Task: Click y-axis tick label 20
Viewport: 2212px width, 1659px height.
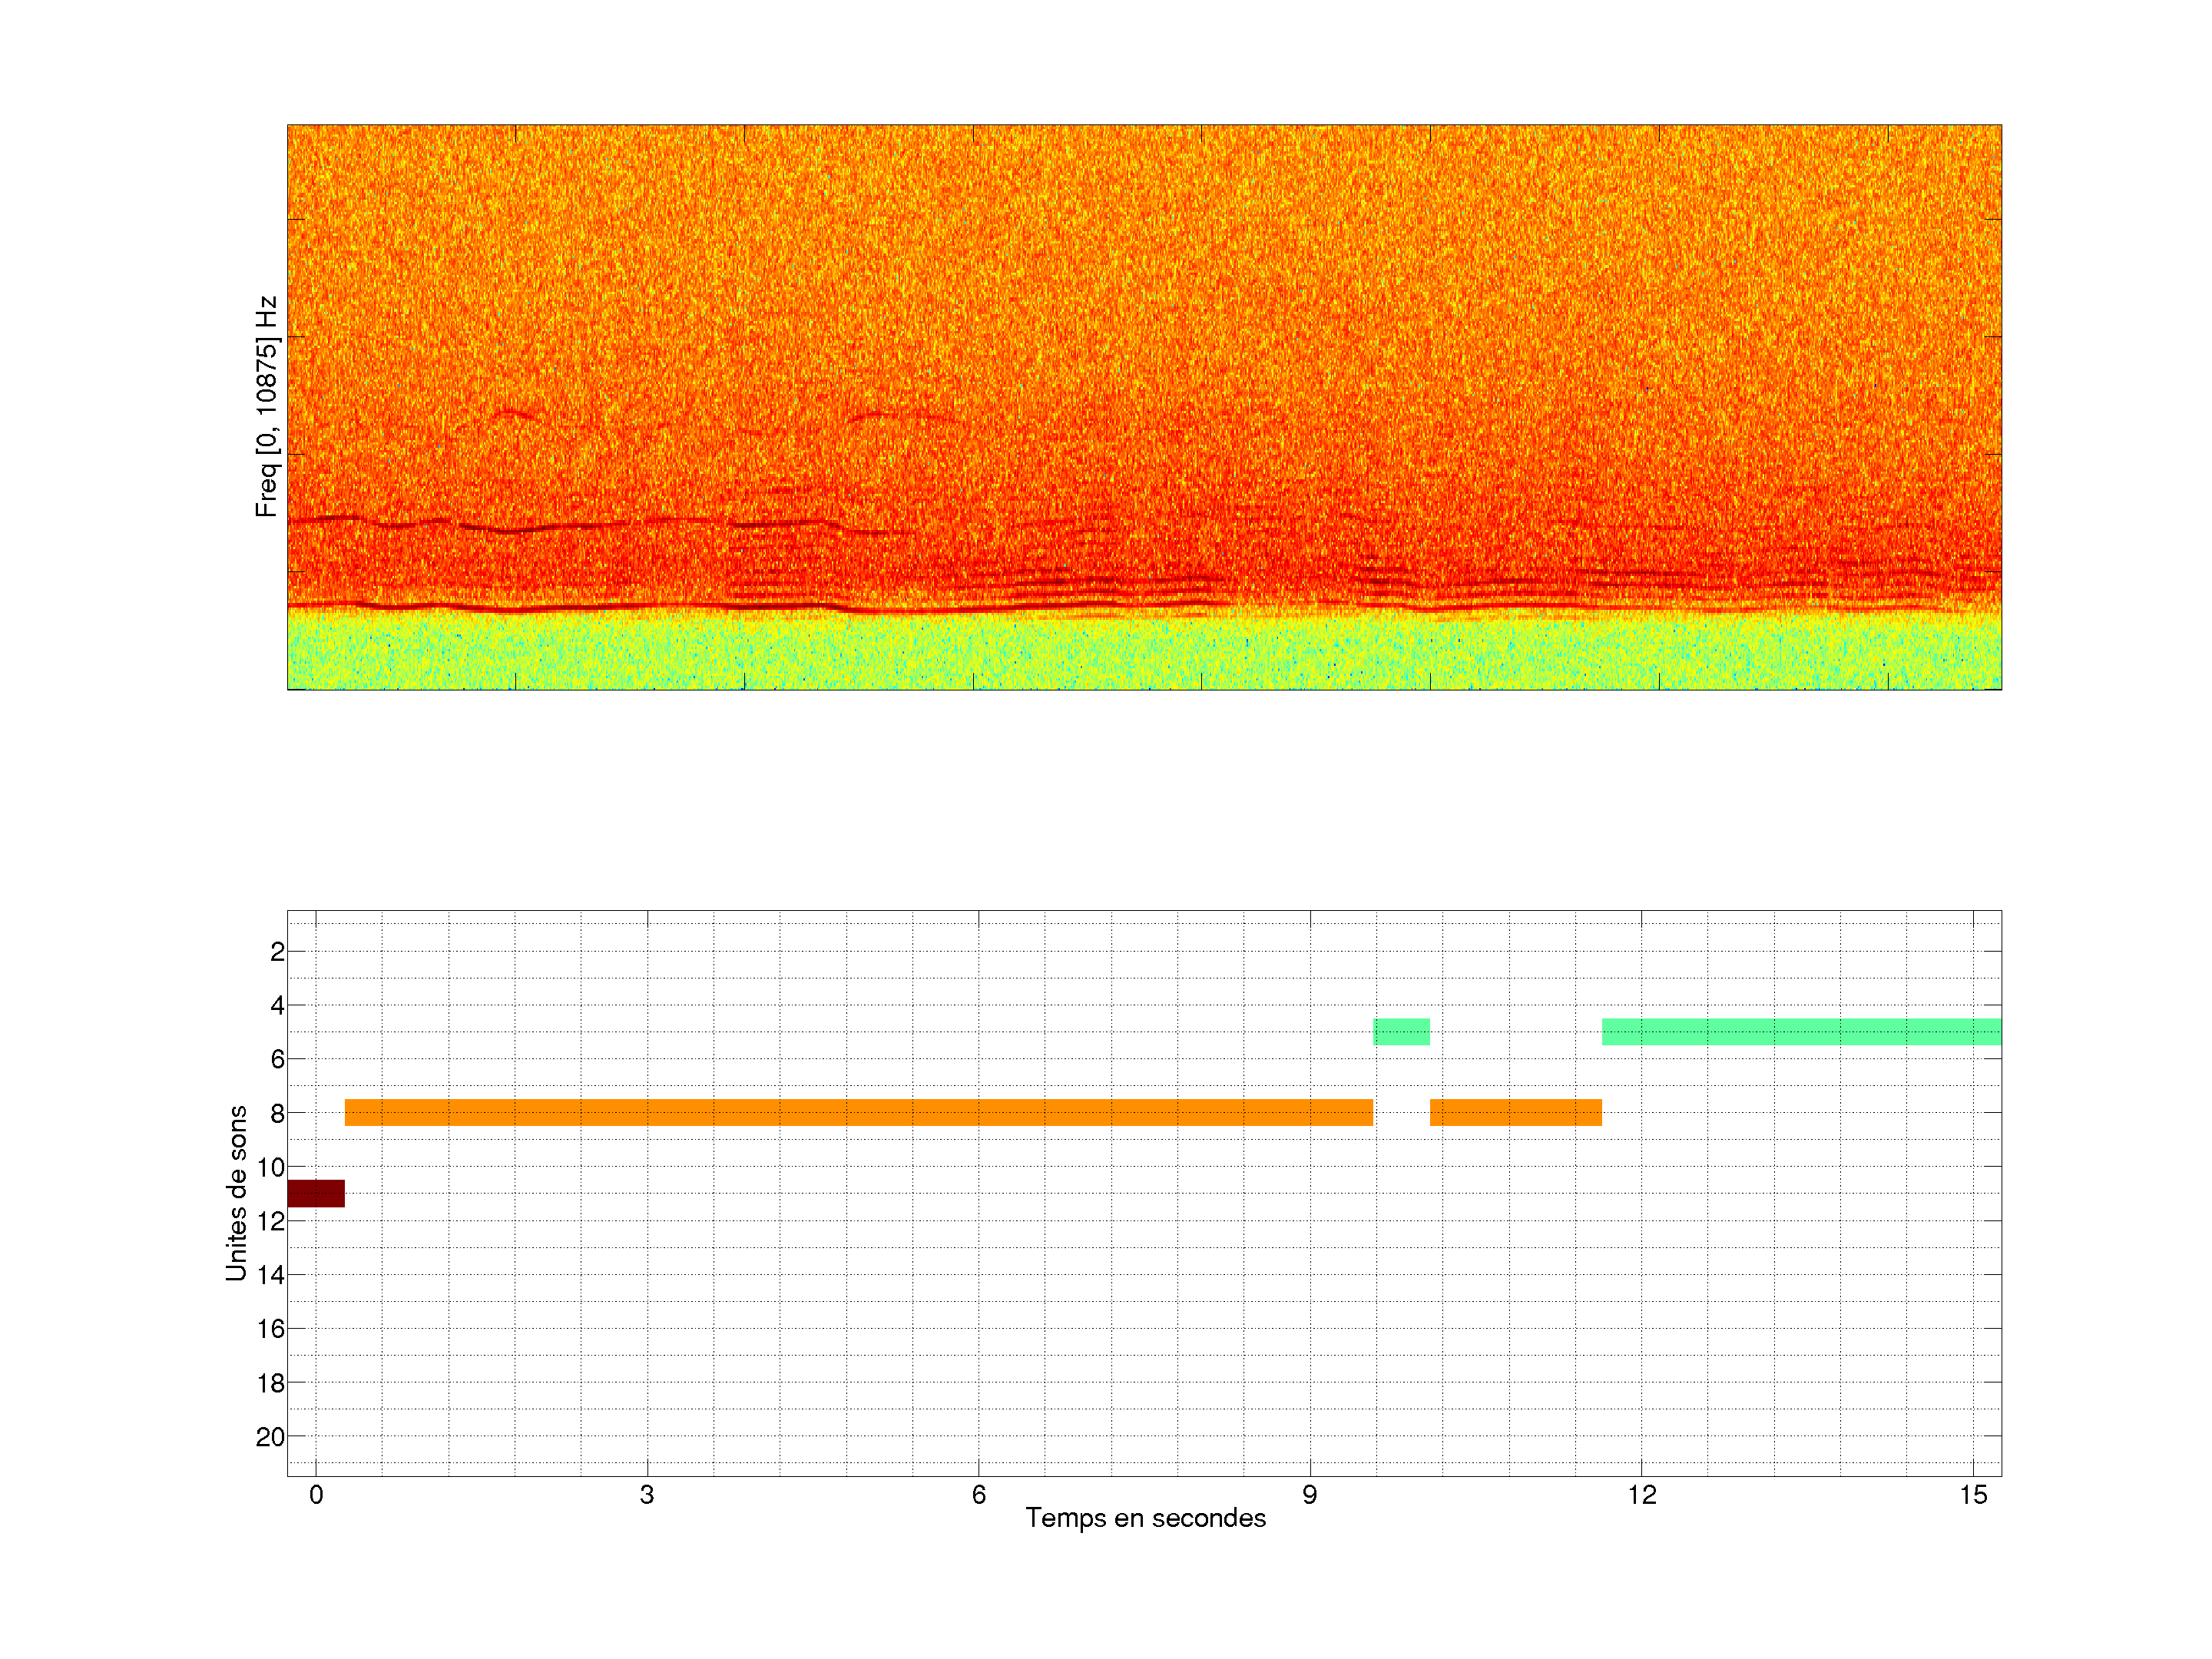Action: click(x=270, y=1437)
